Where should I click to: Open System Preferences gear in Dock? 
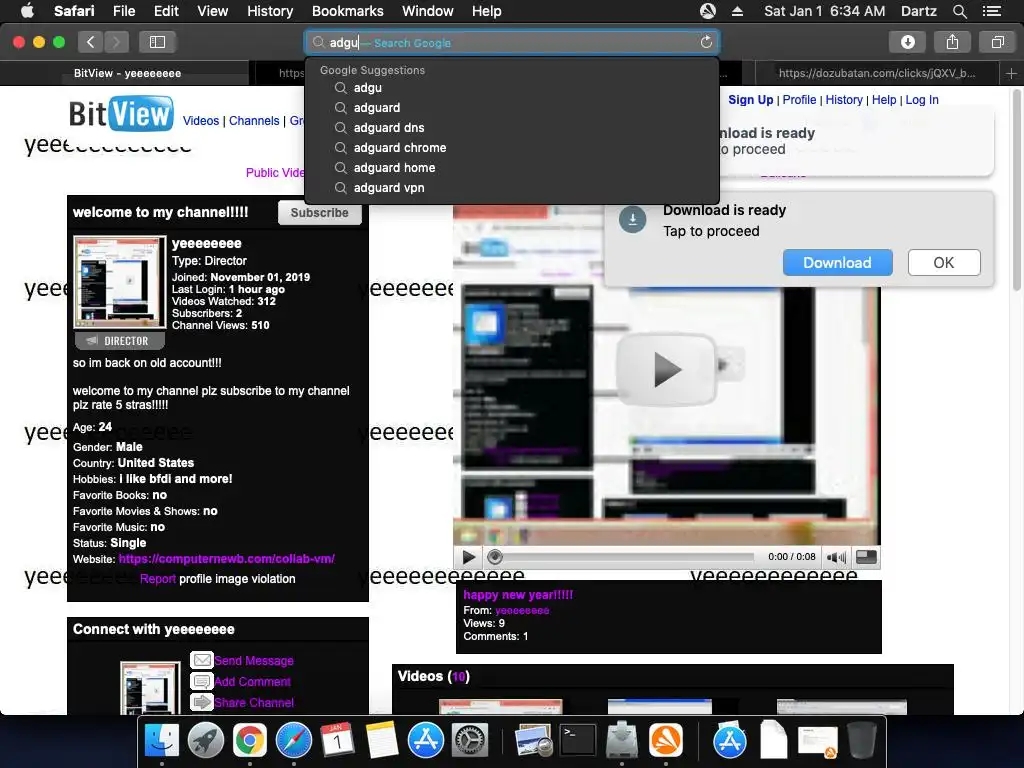pos(470,741)
